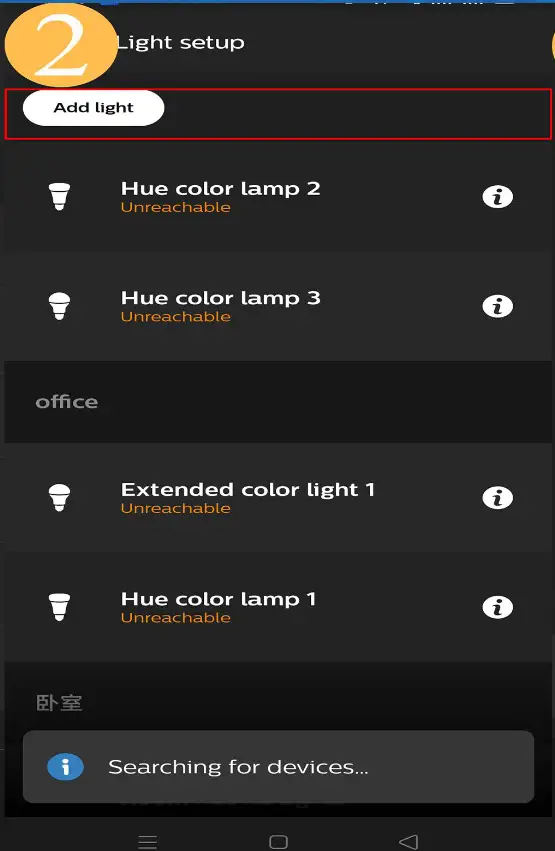
Task: Tap the bulb icon of Hue color lamp 3
Action: (x=59, y=306)
